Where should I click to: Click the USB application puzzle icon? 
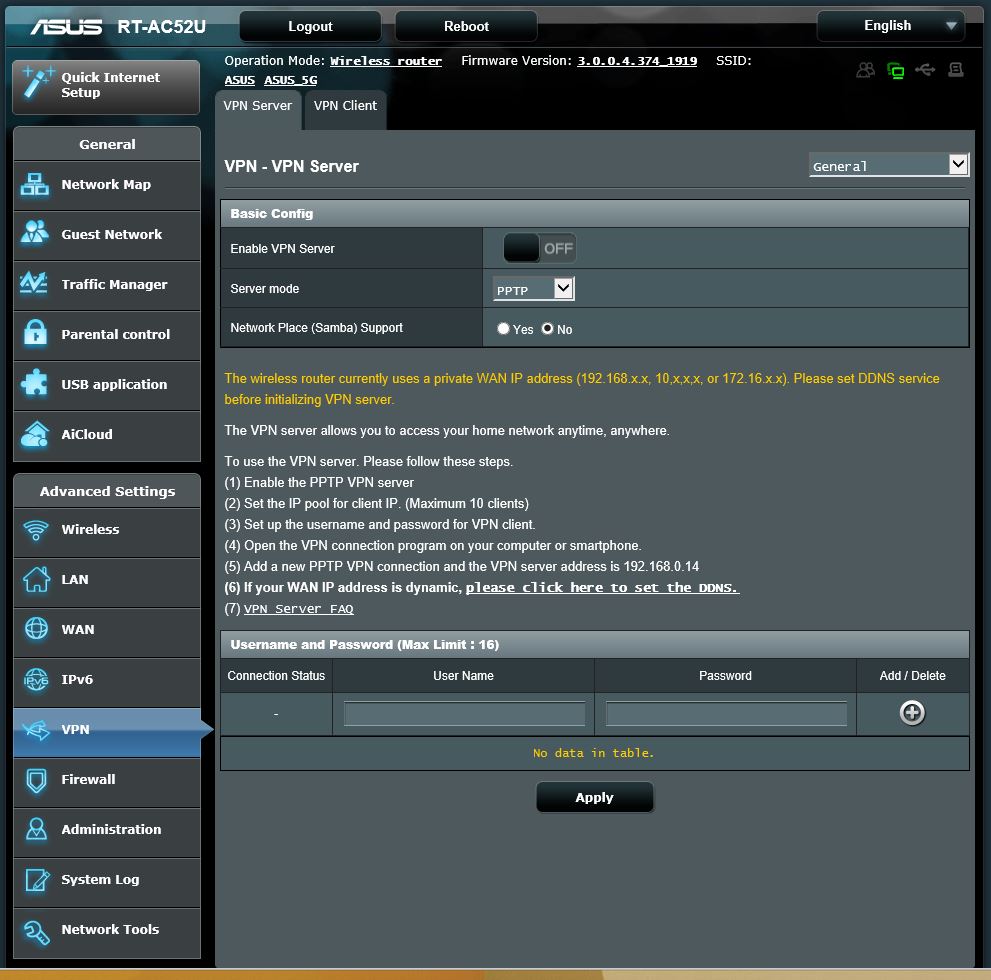34,382
